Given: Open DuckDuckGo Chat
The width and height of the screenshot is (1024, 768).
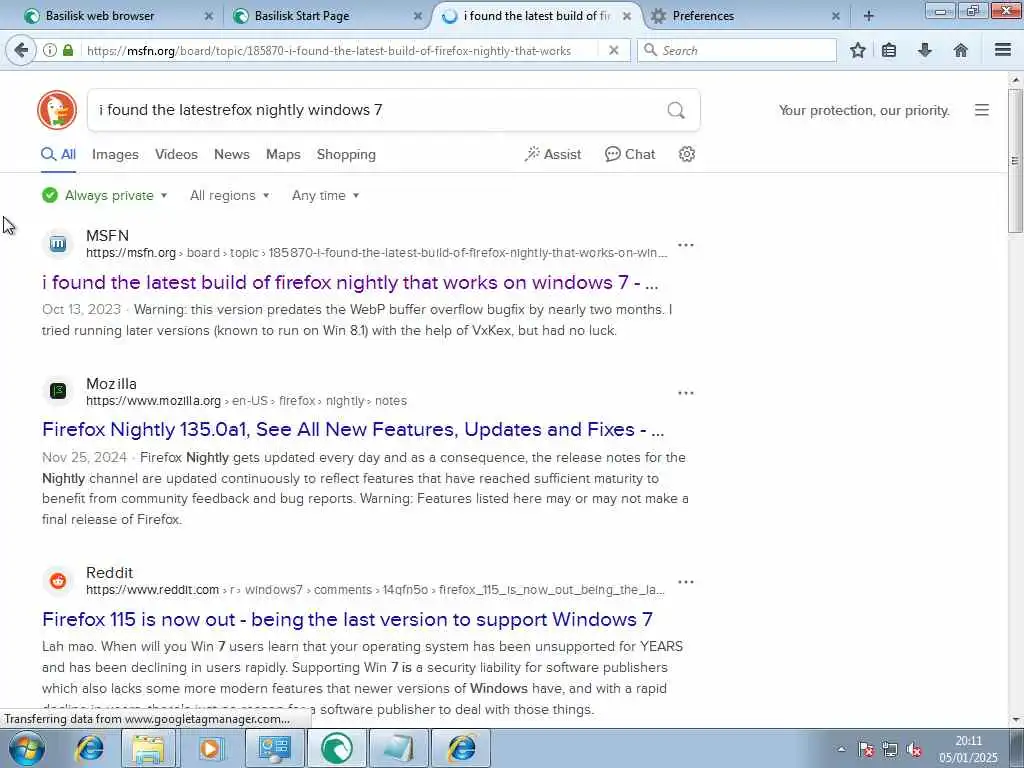Looking at the screenshot, I should point(630,154).
